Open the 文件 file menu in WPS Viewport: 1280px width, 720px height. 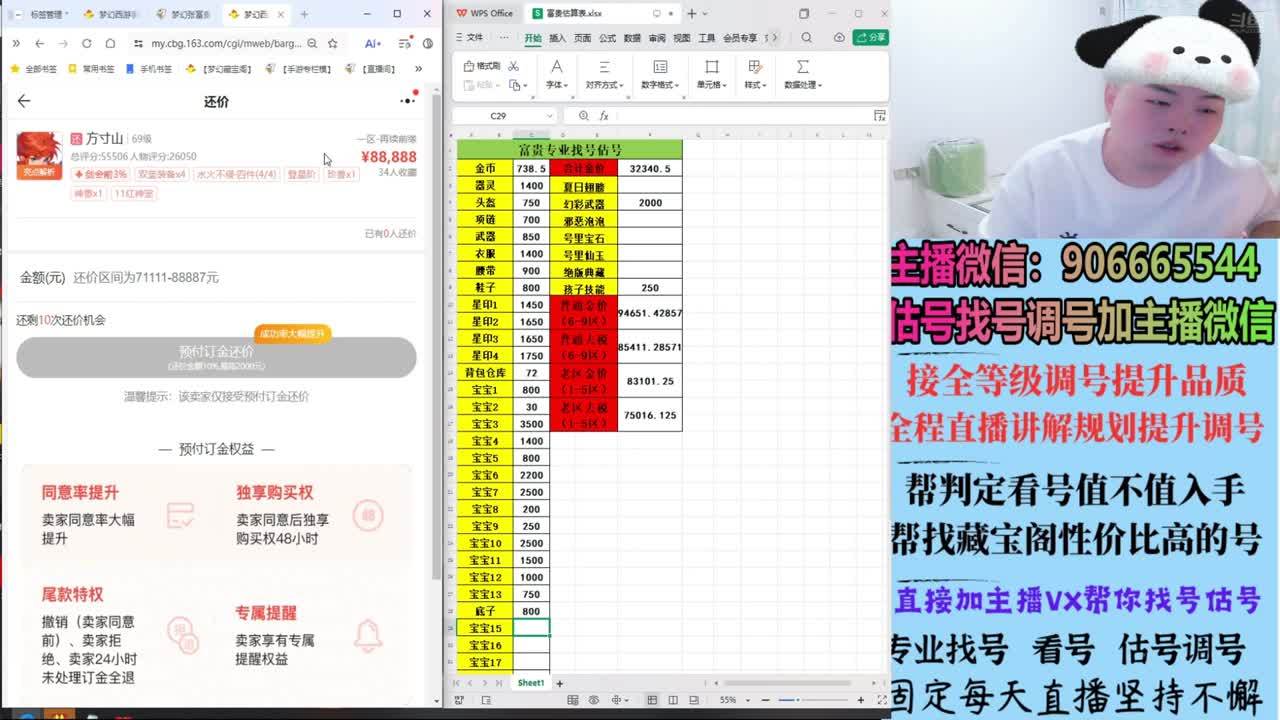click(469, 38)
